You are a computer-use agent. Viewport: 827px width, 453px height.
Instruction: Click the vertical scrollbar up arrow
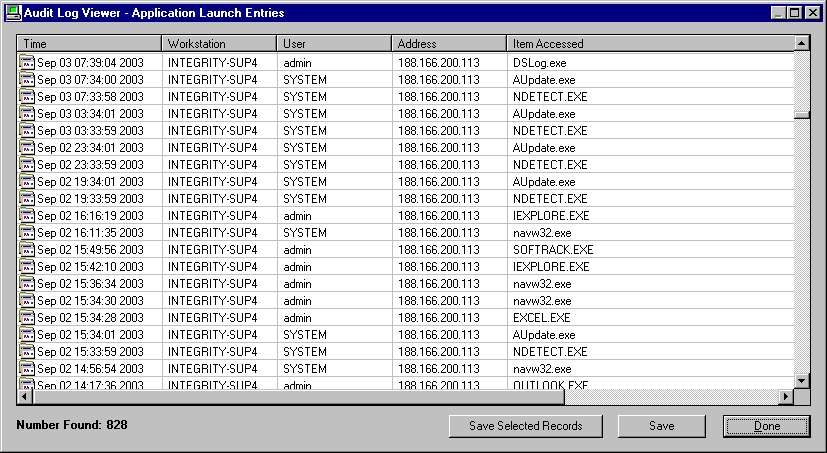point(802,43)
